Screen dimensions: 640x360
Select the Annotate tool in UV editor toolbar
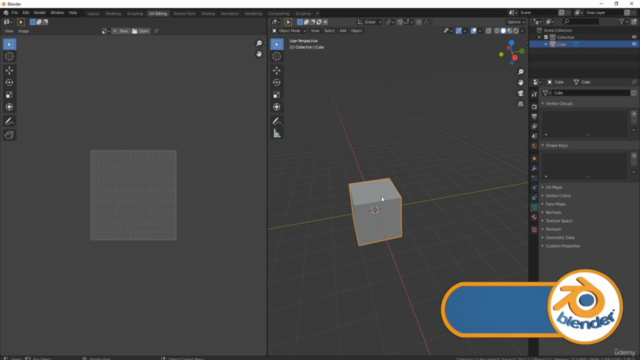coord(9,121)
